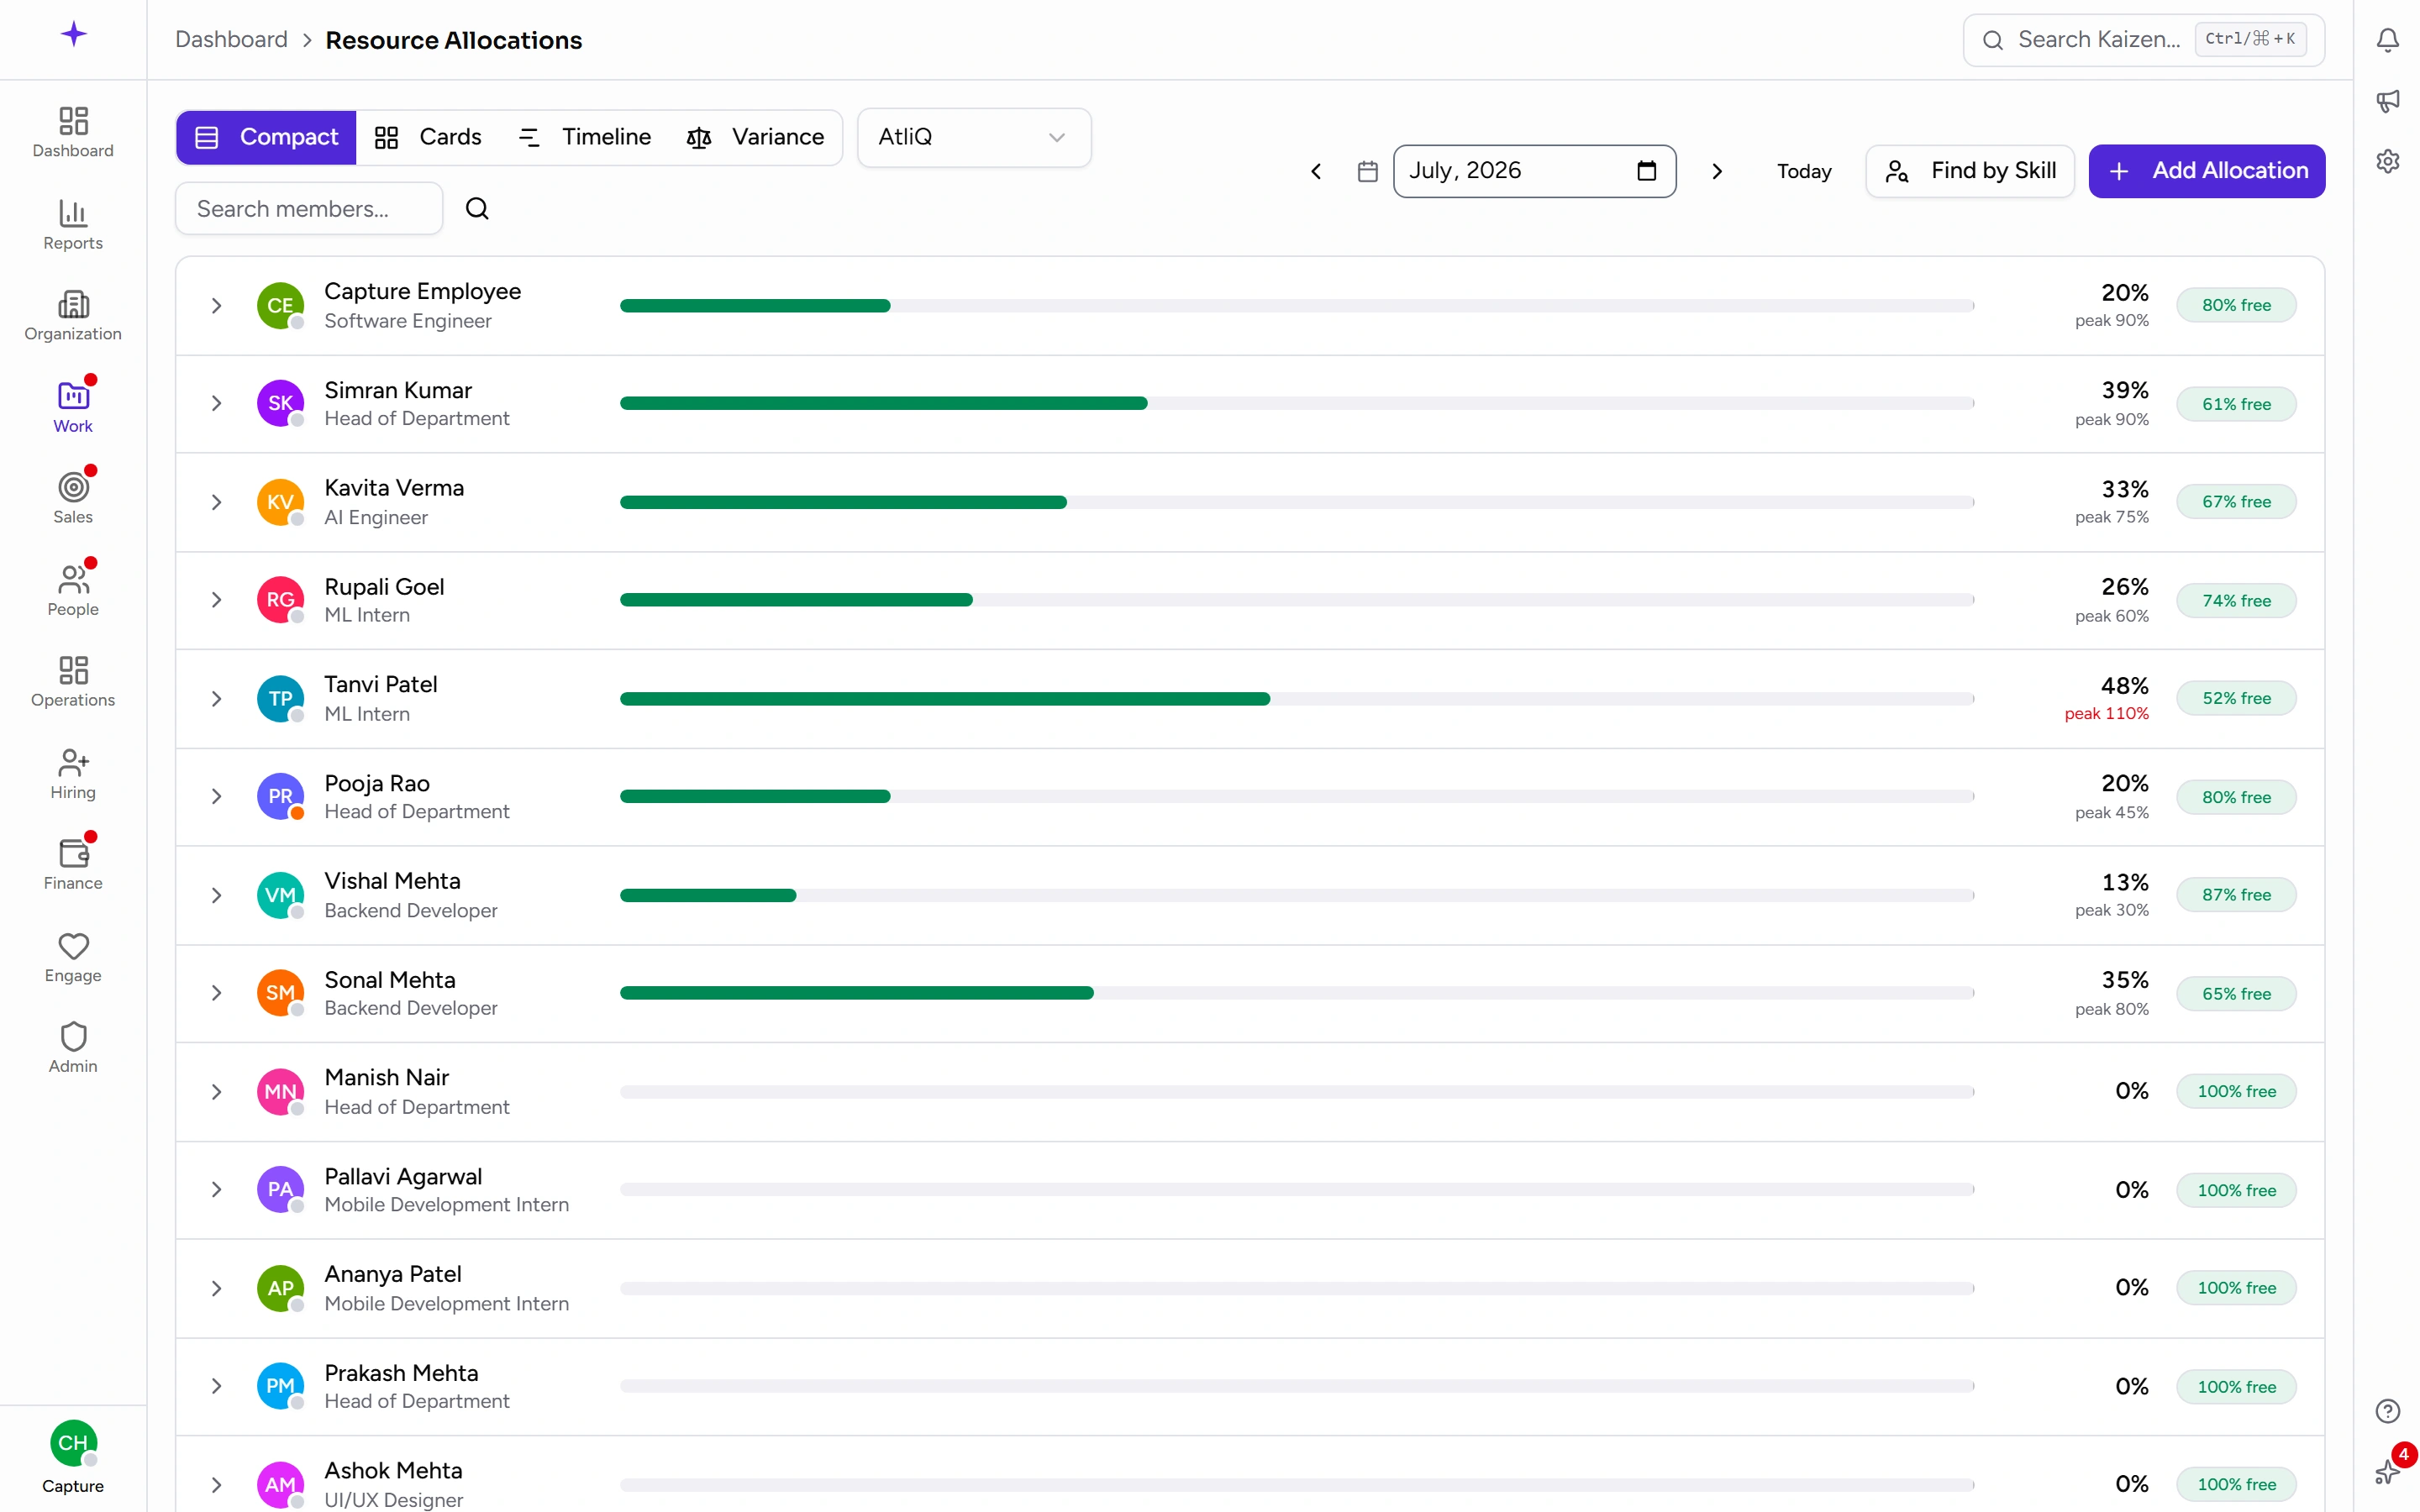Viewport: 2420px width, 1512px height.
Task: Switch to Cards view tab
Action: [x=428, y=137]
